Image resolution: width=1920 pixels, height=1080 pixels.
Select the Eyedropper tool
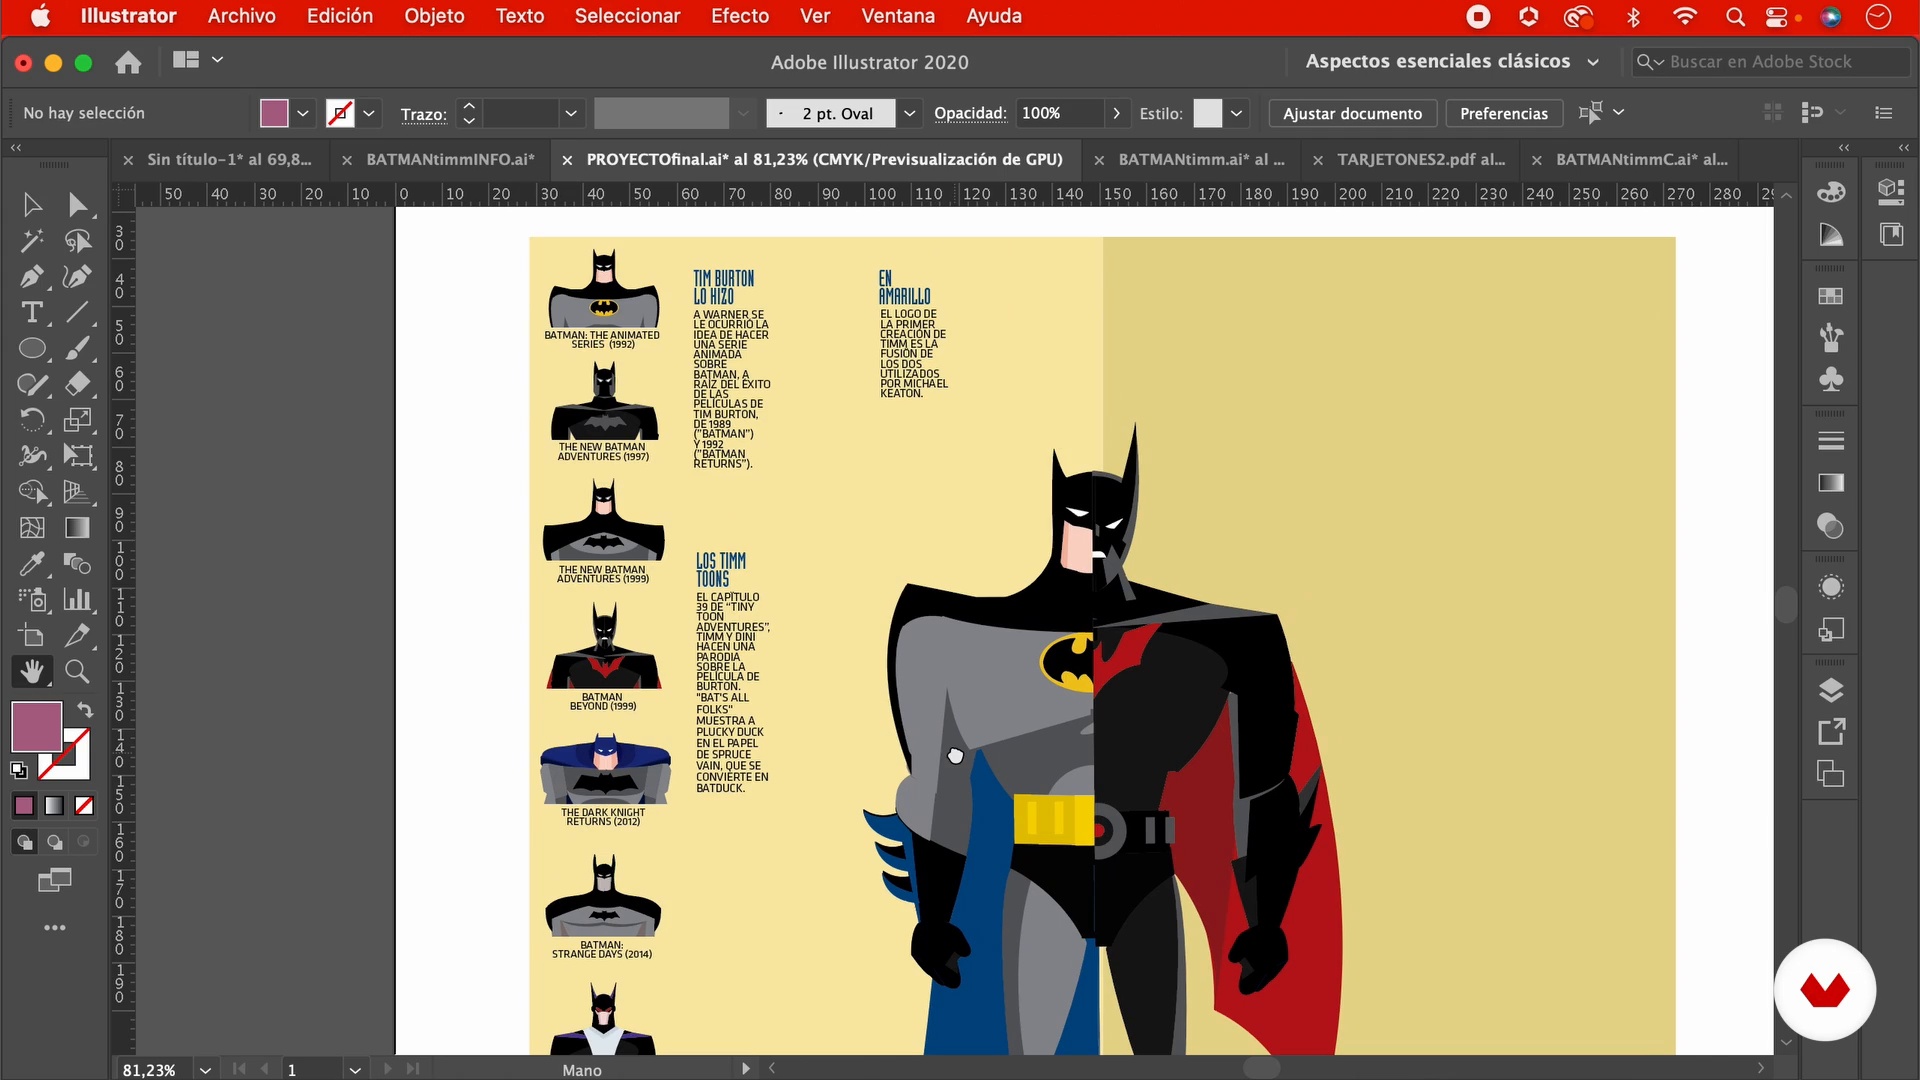32,564
